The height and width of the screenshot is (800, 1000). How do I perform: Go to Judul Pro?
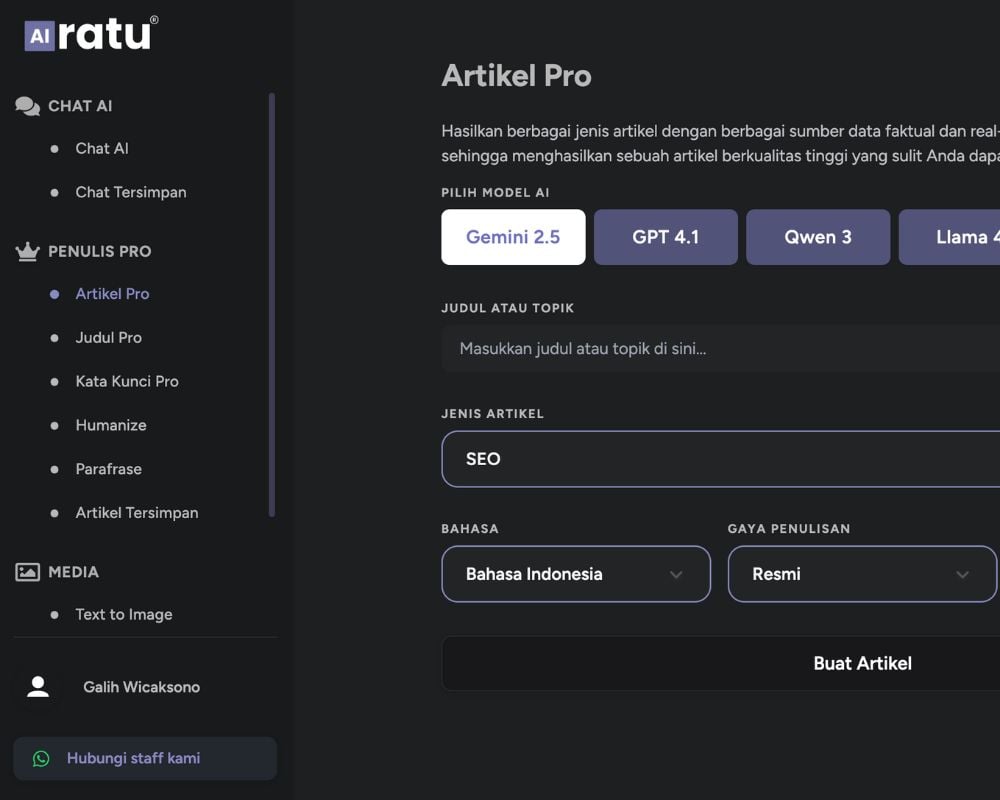click(x=108, y=337)
